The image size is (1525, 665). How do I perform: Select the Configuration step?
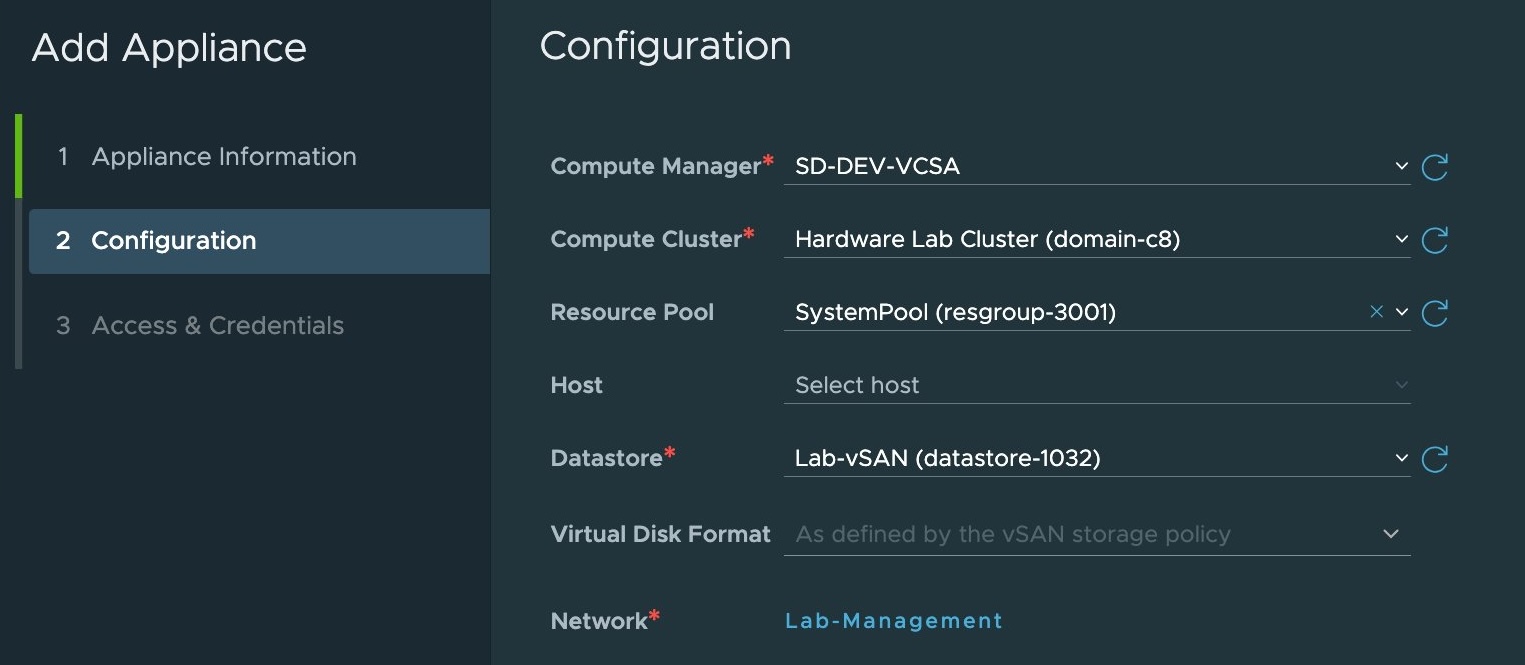tap(173, 241)
